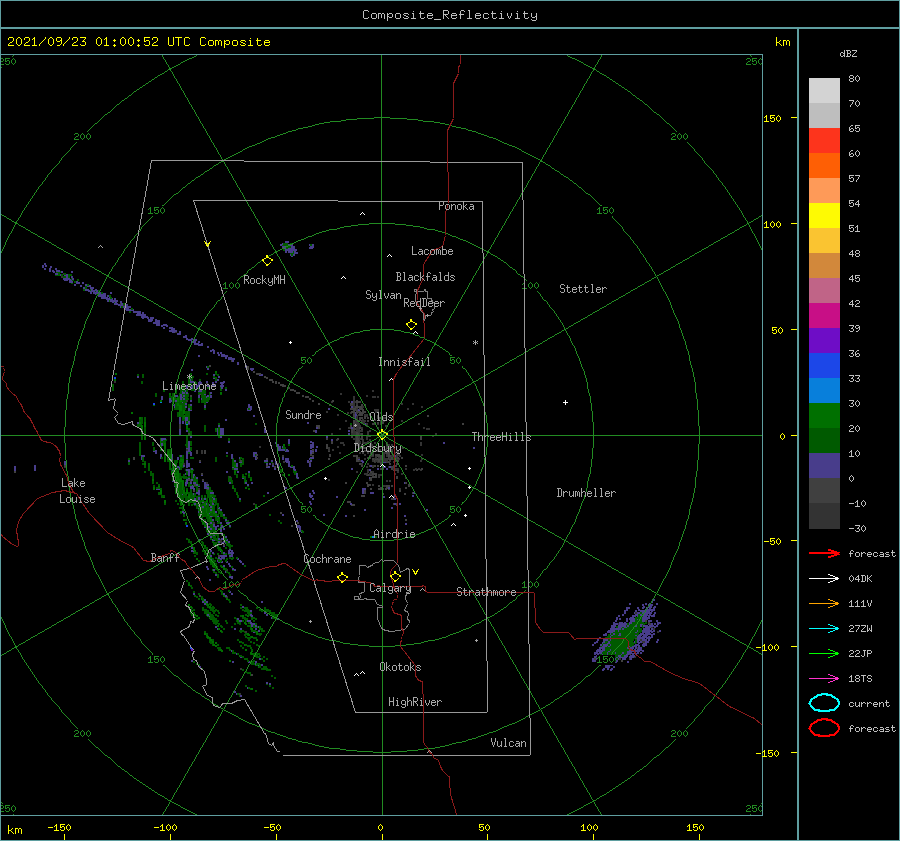This screenshot has width=900, height=841.
Task: Pick the yellow 51-54 dBZ swatch
Action: coord(824,215)
